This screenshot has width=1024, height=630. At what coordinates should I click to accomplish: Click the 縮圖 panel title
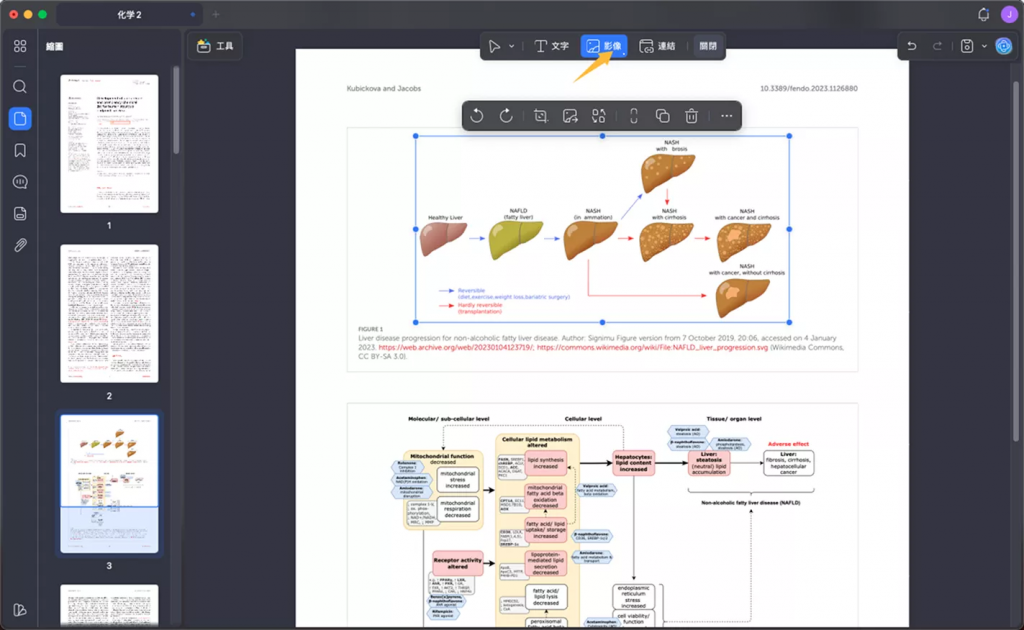(x=54, y=46)
